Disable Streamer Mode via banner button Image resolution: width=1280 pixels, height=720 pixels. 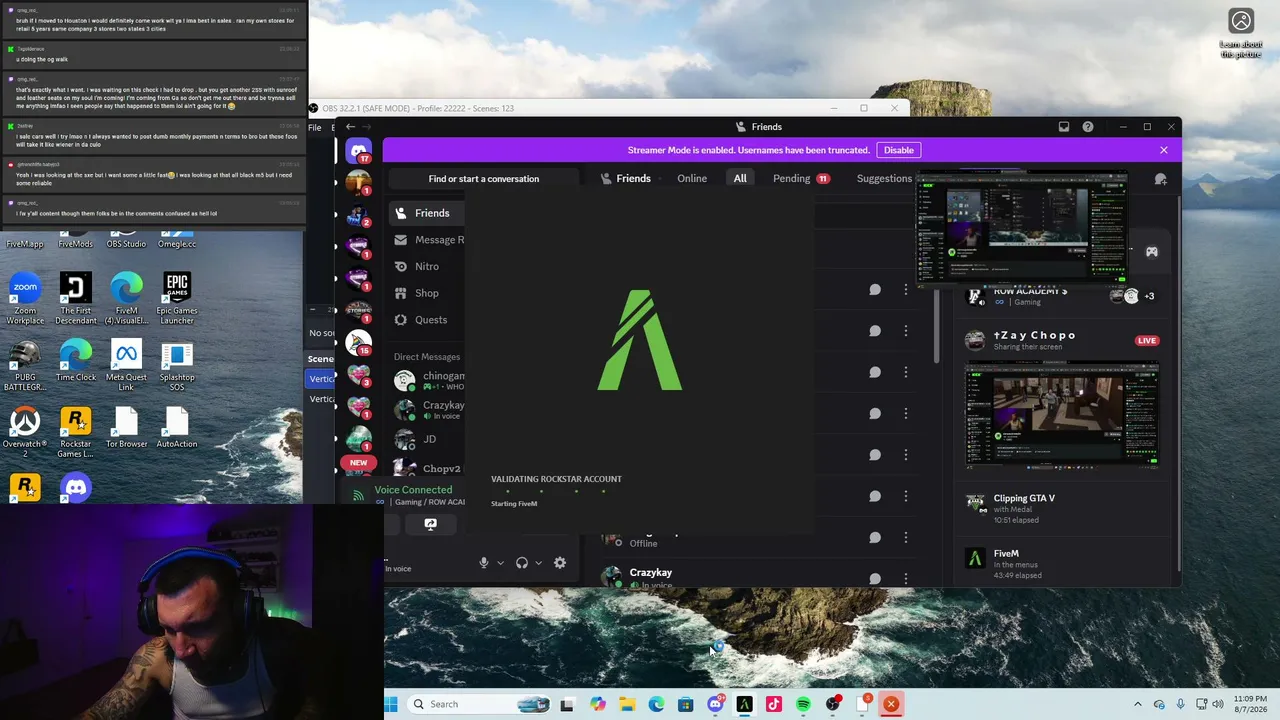pyautogui.click(x=898, y=150)
